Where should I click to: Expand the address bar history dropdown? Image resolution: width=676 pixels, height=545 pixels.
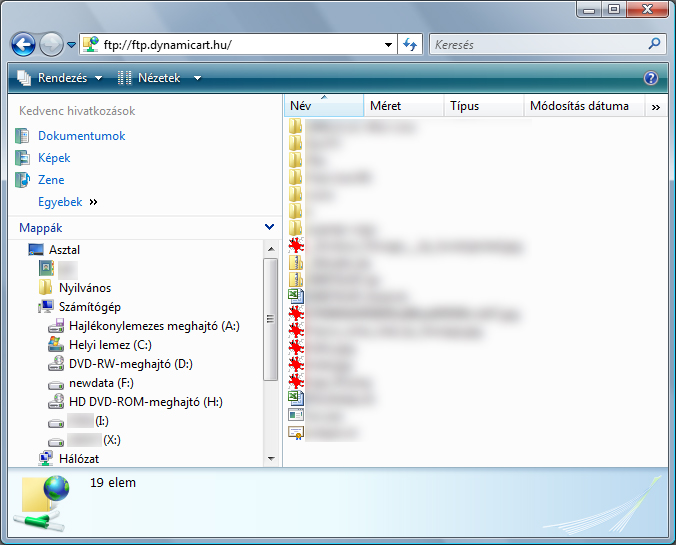coord(388,44)
